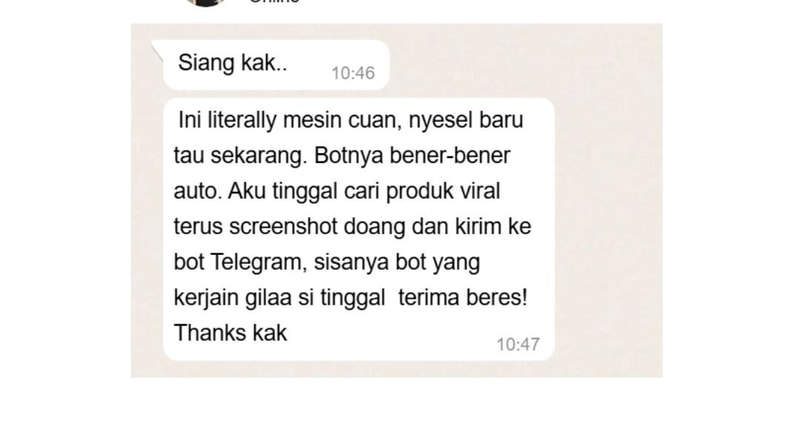Image resolution: width=800 pixels, height=424 pixels.
Task: Open the contact's profile picture at top
Action: 205,3
